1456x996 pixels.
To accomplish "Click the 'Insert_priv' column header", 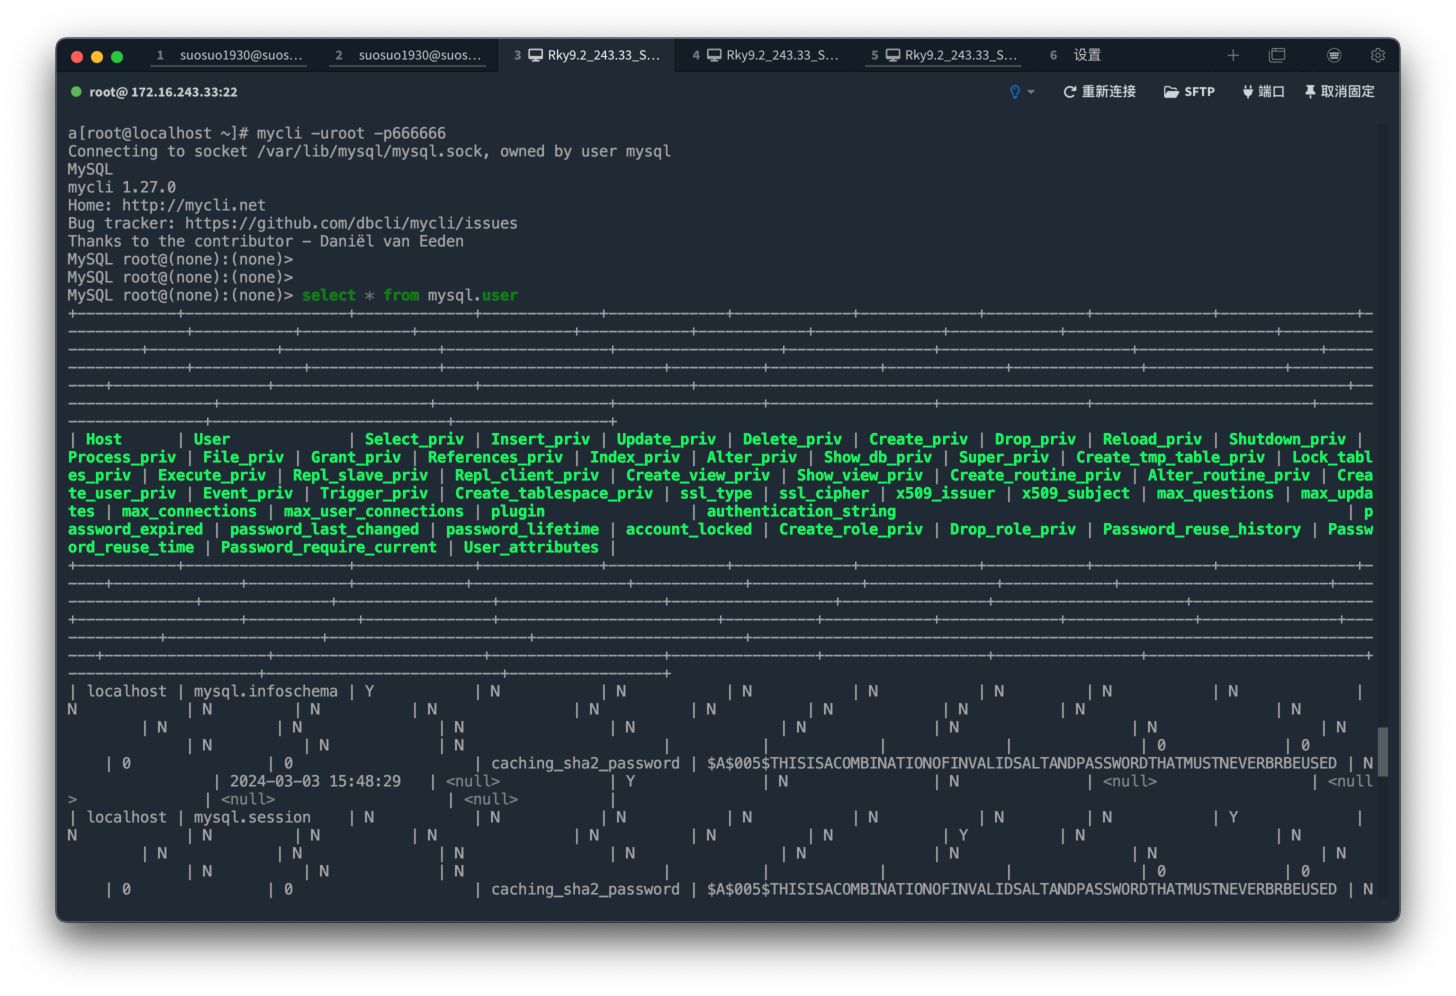I will 540,439.
